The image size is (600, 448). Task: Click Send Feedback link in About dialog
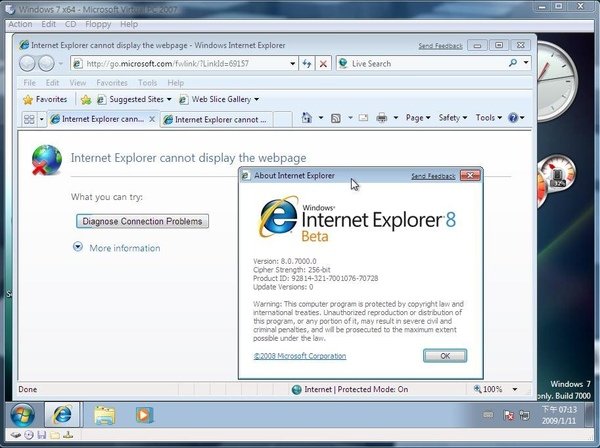[x=433, y=176]
